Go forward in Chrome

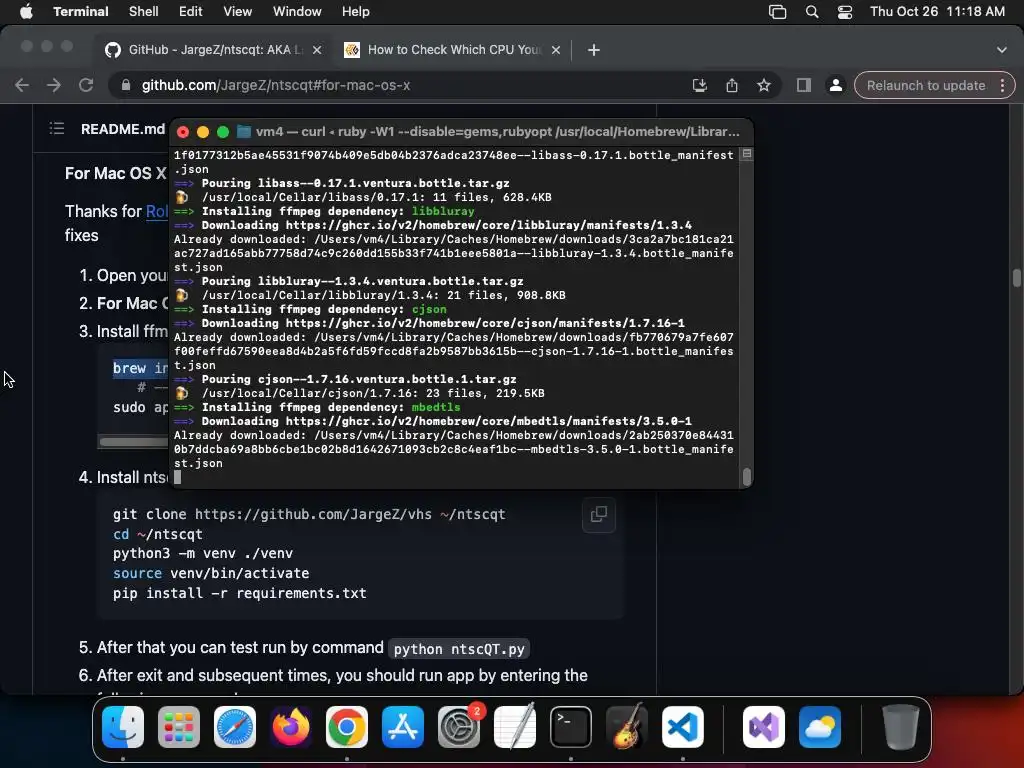click(54, 86)
